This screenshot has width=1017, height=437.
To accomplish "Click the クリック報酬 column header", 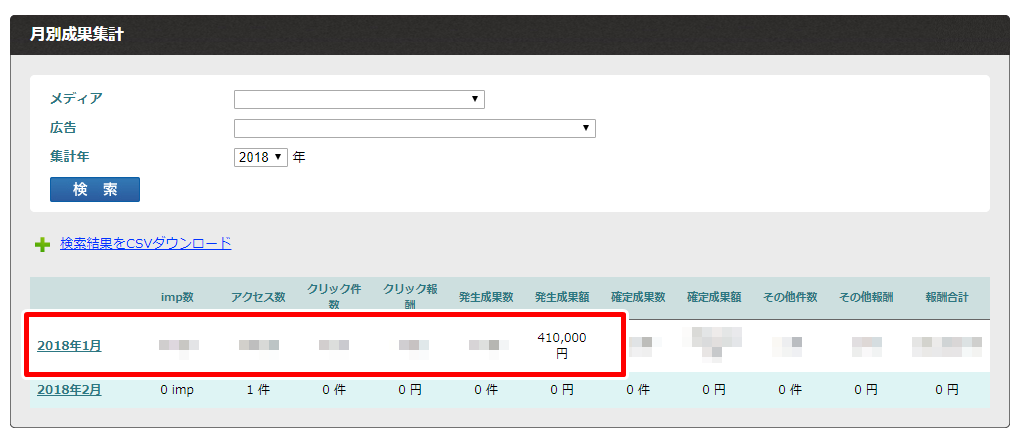I will point(410,298).
